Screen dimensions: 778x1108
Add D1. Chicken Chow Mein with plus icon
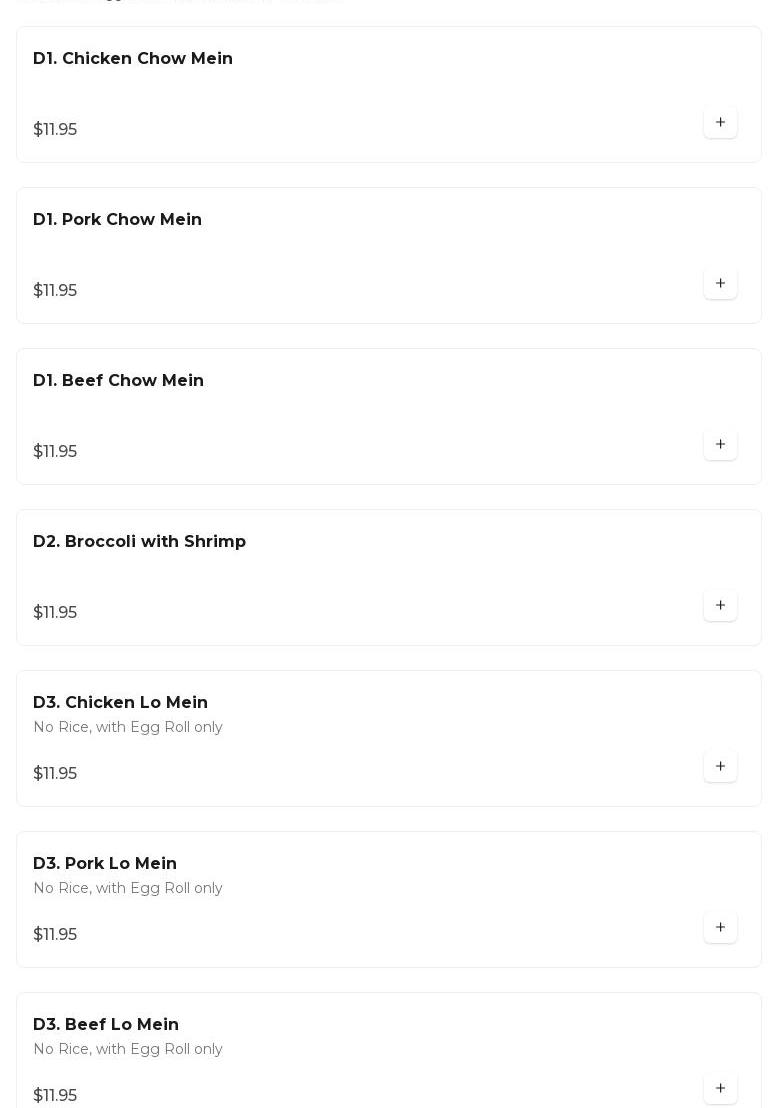[720, 123]
